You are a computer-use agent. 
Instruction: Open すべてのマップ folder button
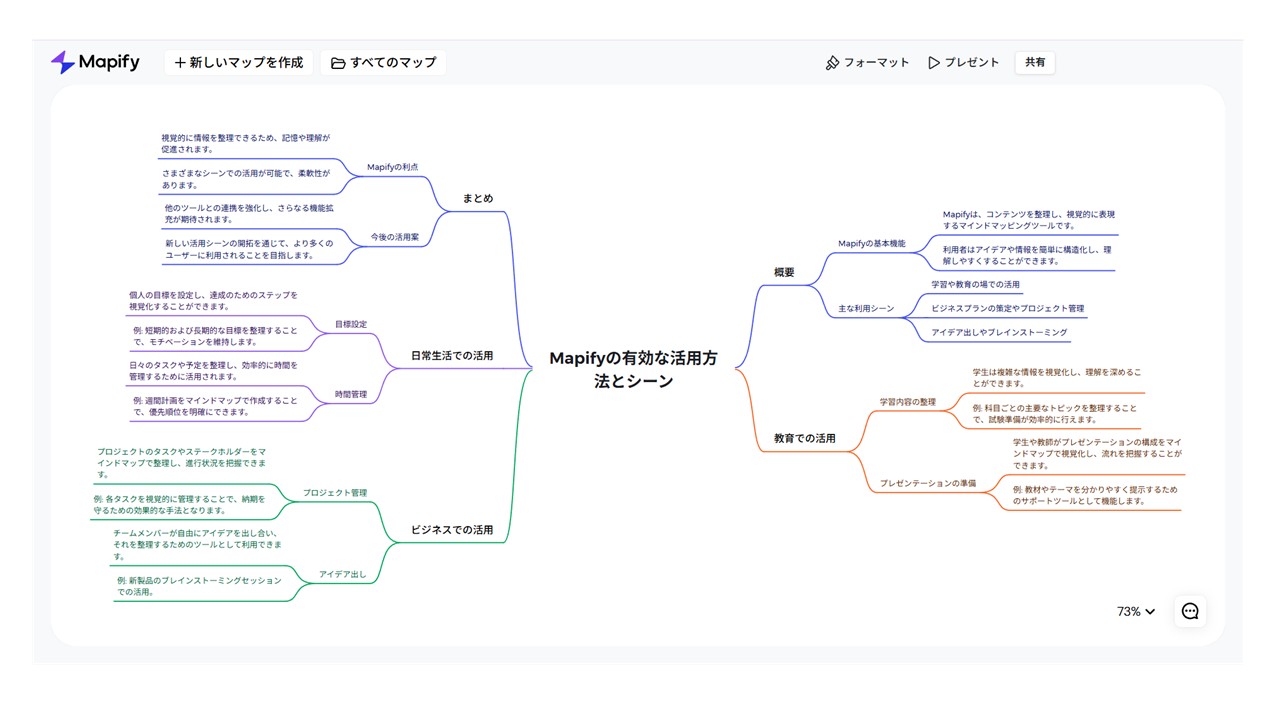(384, 62)
